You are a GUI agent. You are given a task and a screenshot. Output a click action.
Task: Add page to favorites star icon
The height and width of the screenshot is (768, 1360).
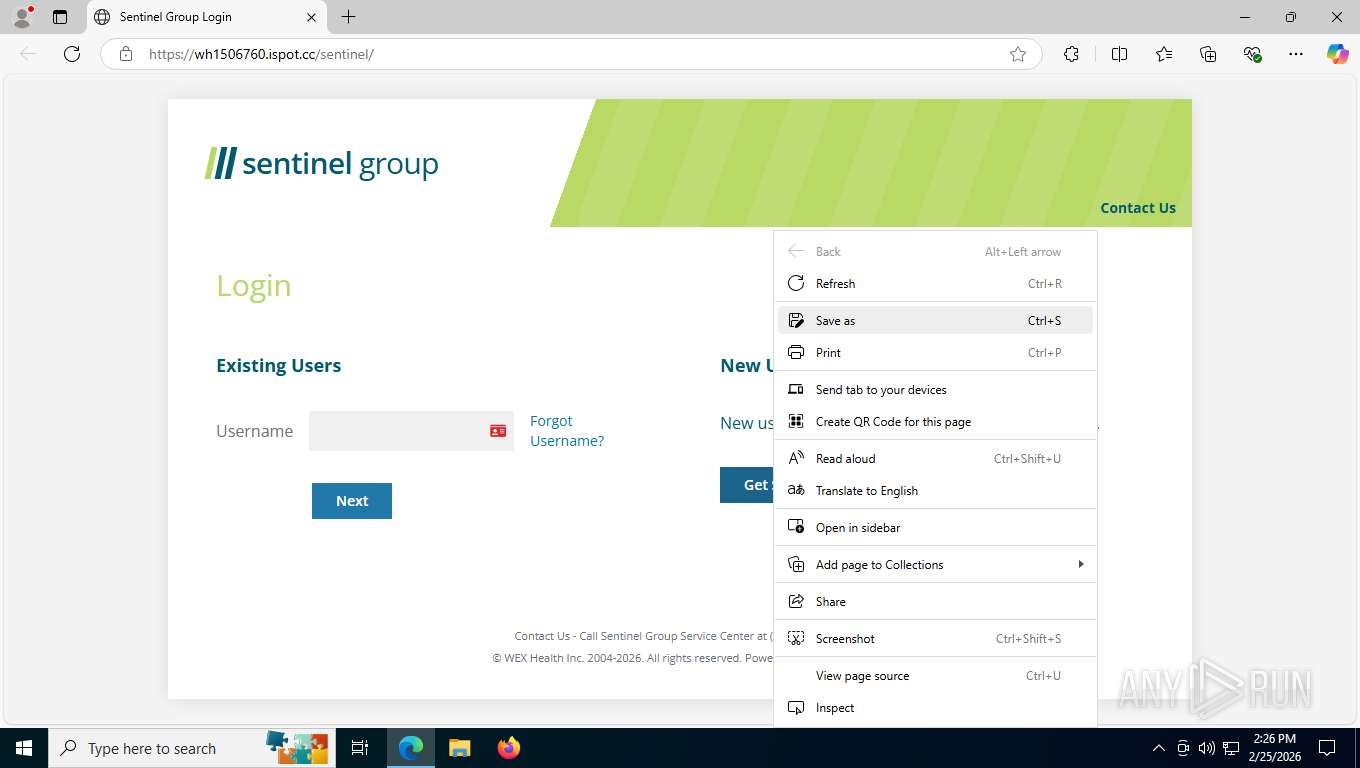1018,54
